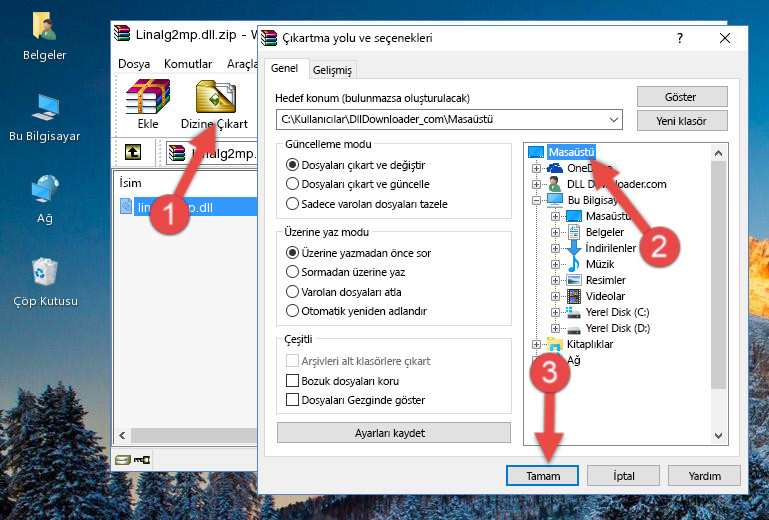
Task: Cancel with the İptal button
Action: [x=623, y=476]
